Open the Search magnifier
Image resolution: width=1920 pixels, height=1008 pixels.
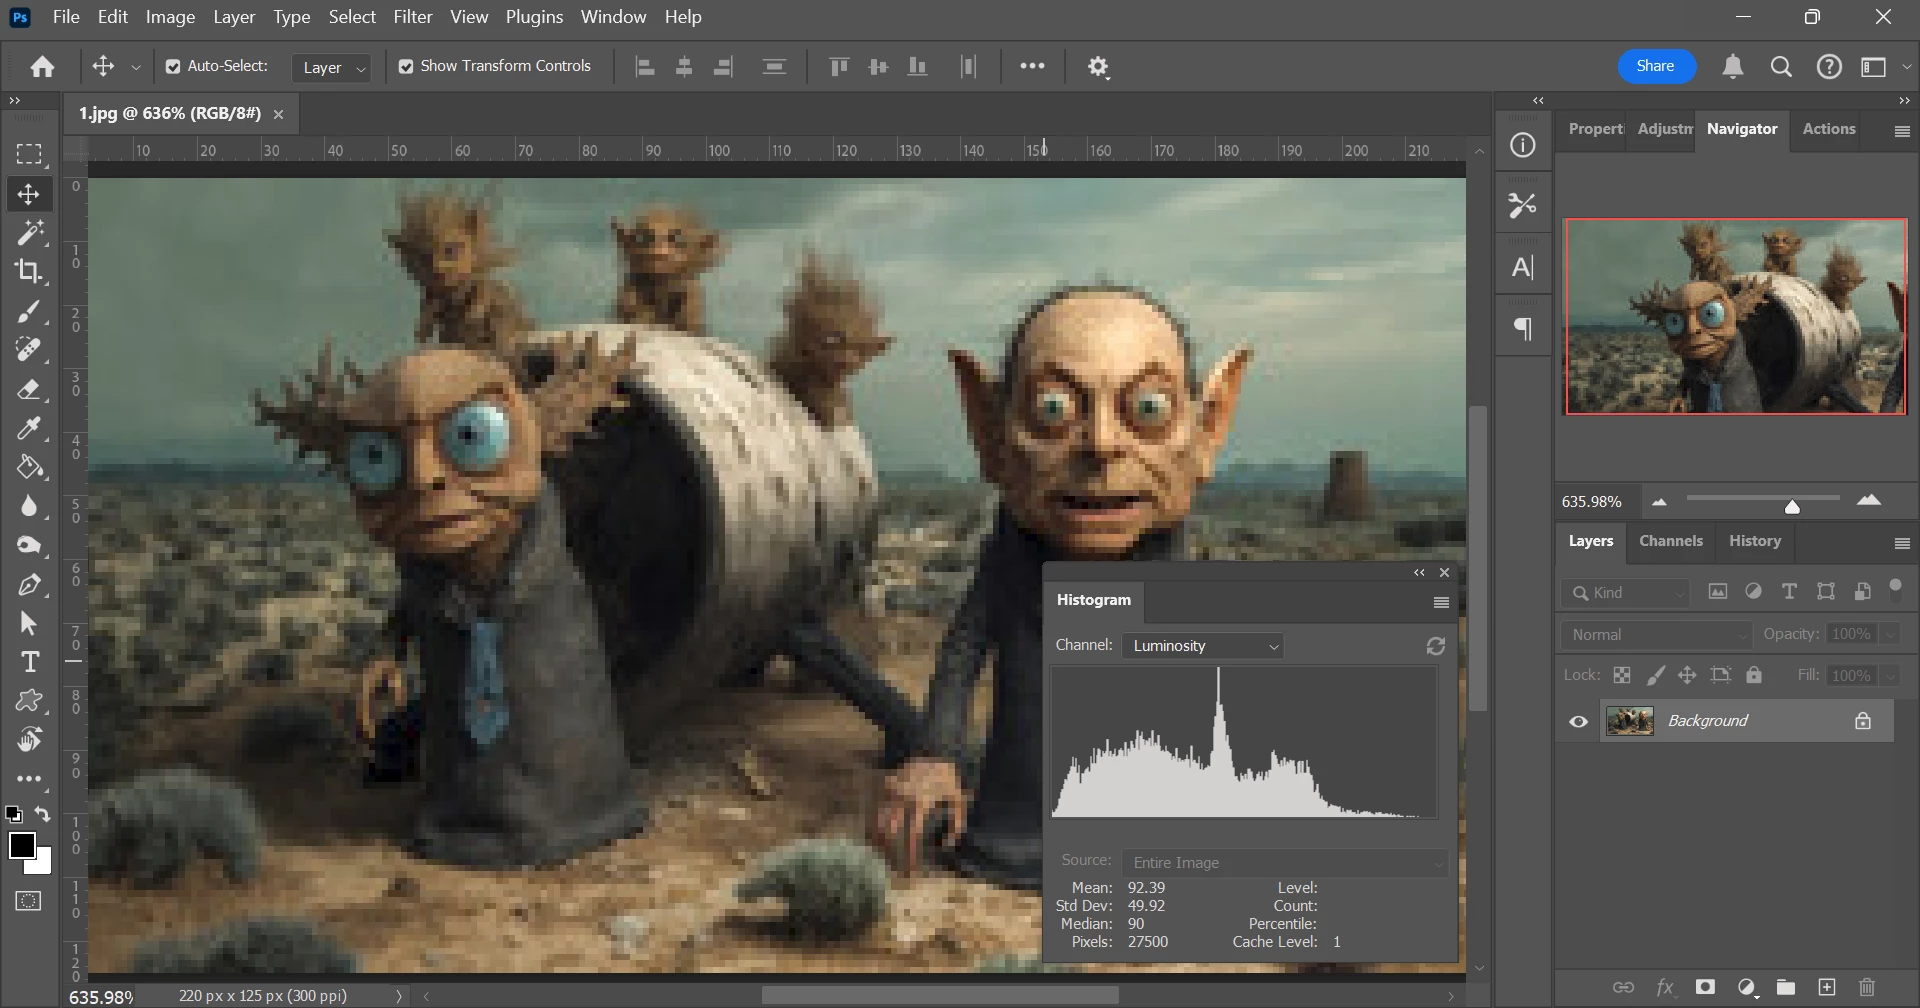(x=1781, y=67)
